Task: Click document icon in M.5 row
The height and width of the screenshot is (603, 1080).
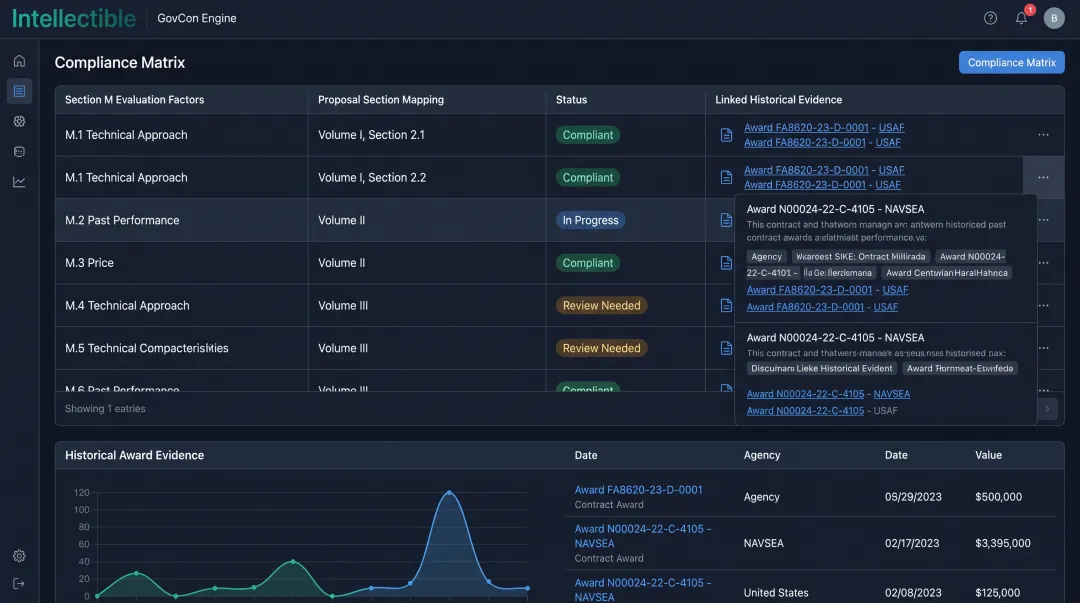Action: pos(726,348)
